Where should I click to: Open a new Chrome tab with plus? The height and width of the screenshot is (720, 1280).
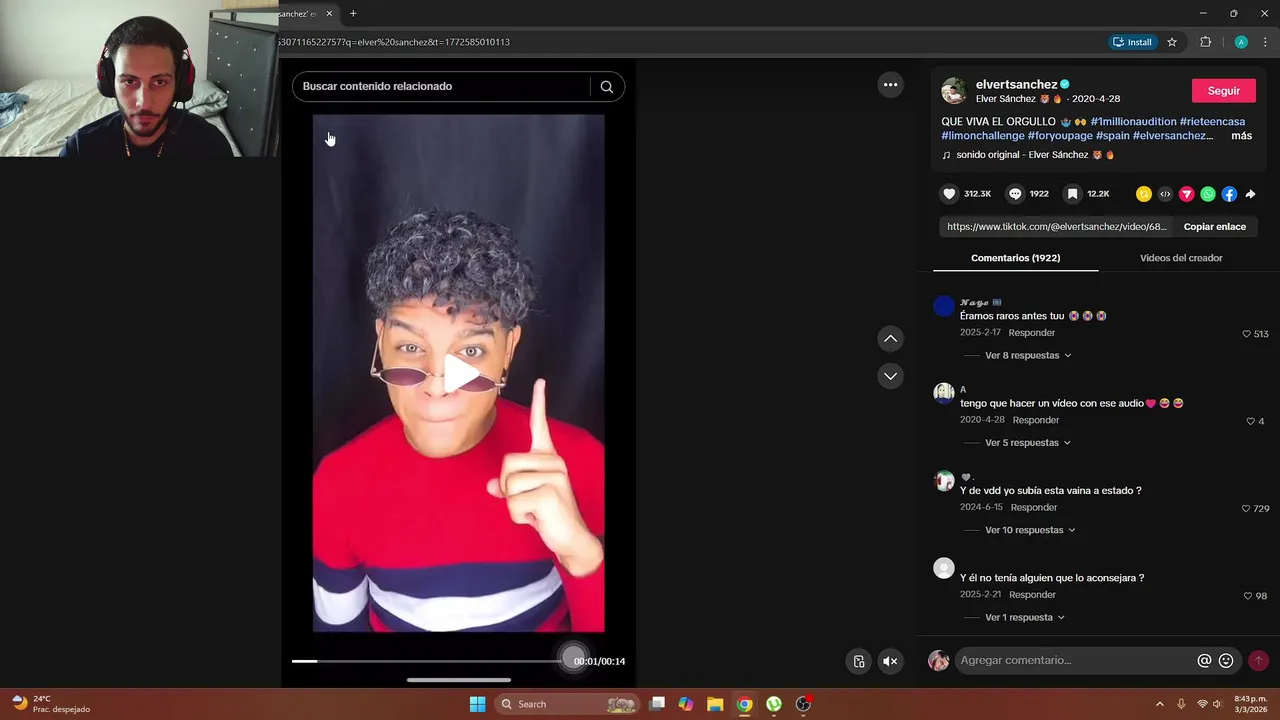click(x=353, y=14)
